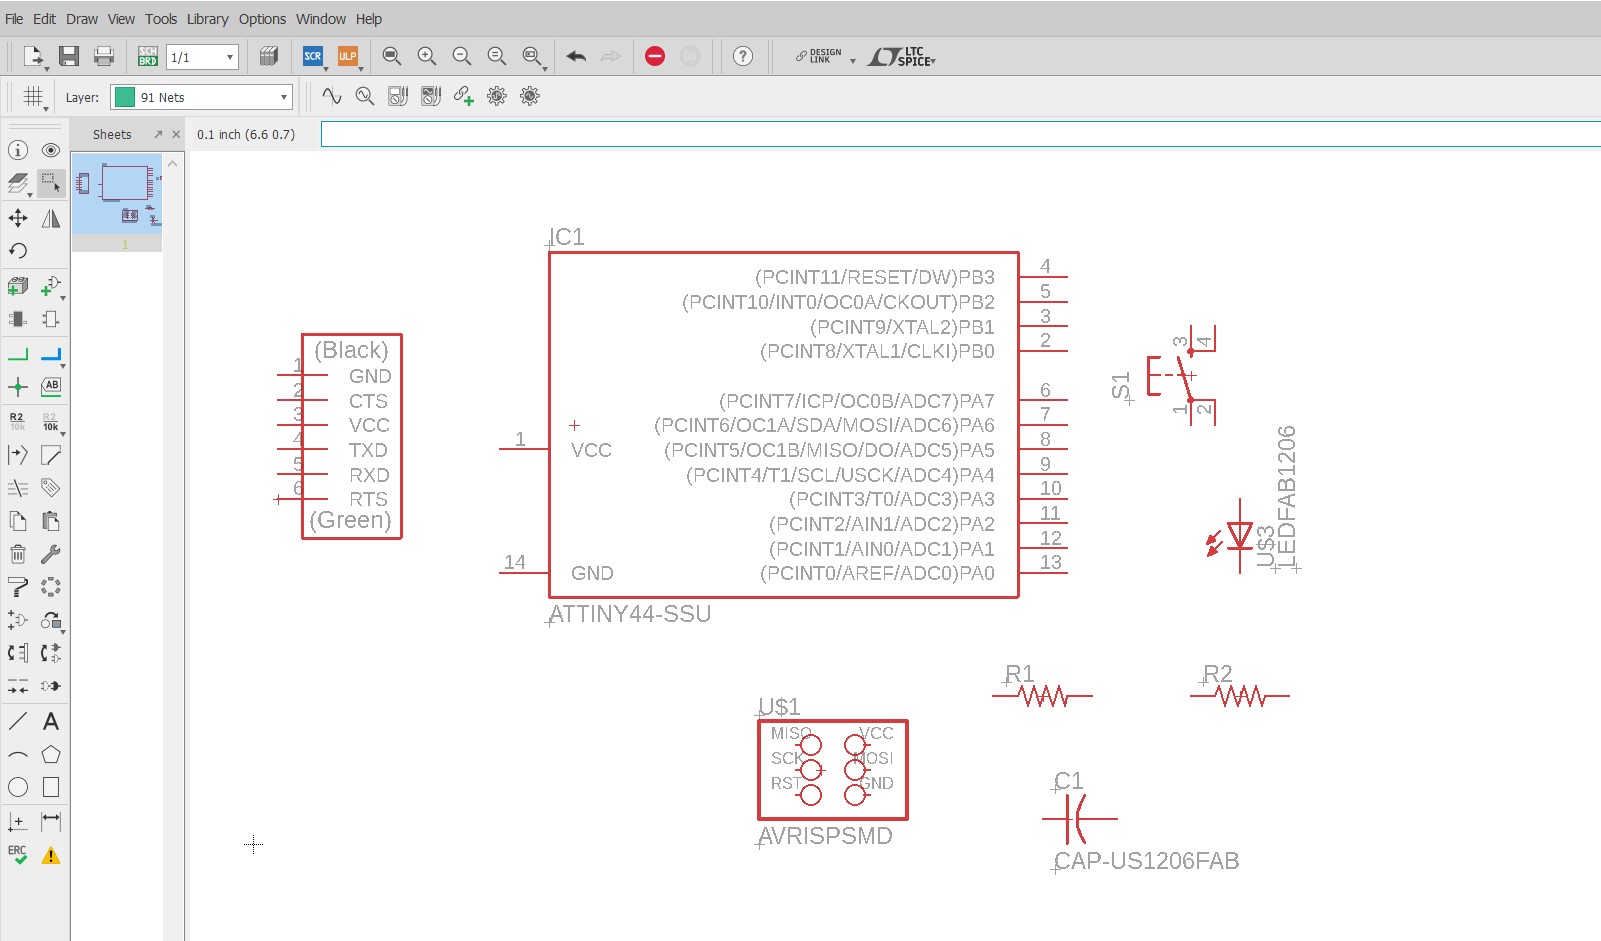The height and width of the screenshot is (941, 1601).
Task: Open the sheet selector 1/1 dropdown
Action: (202, 57)
